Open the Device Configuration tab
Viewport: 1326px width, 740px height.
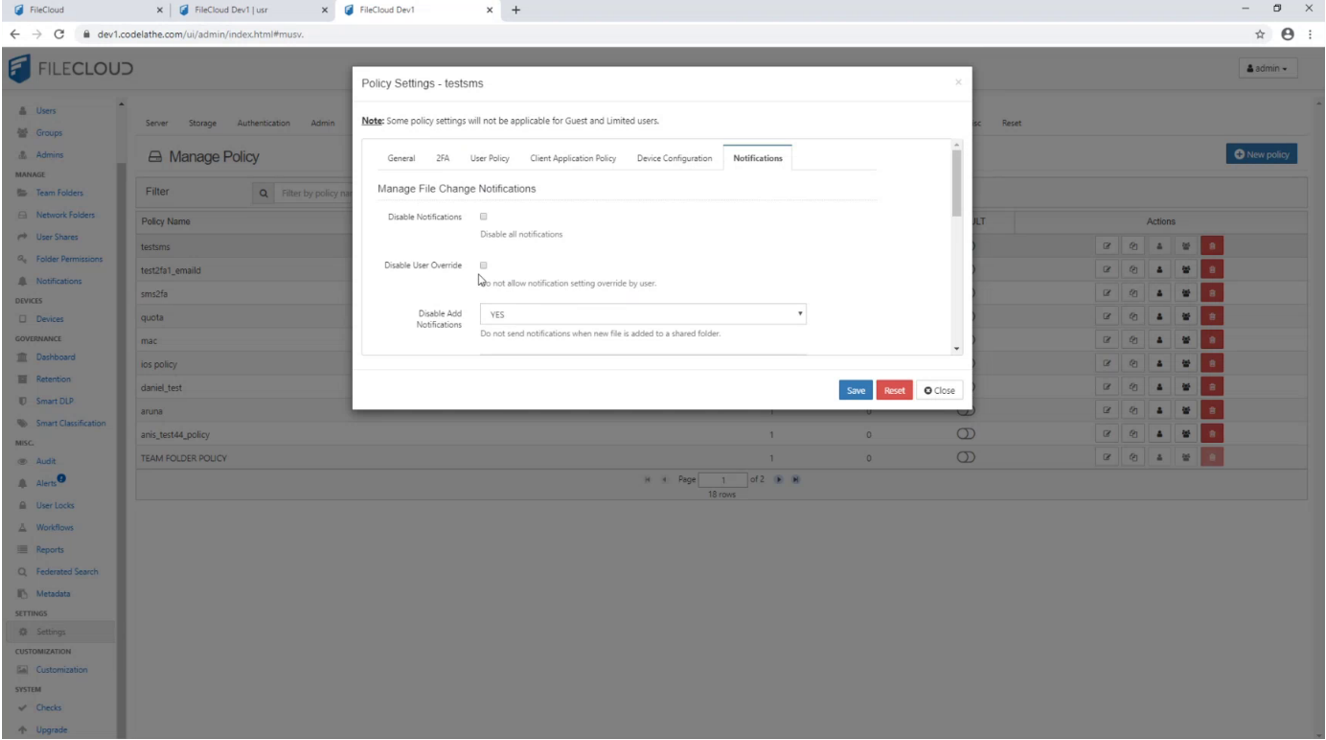[674, 158]
